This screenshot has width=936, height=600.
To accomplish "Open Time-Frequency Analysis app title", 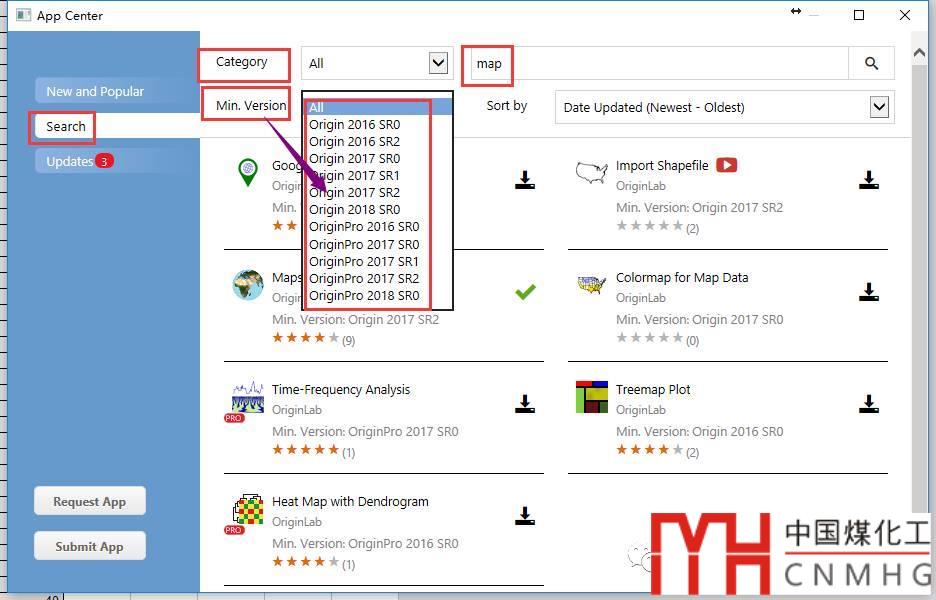I will [341, 390].
